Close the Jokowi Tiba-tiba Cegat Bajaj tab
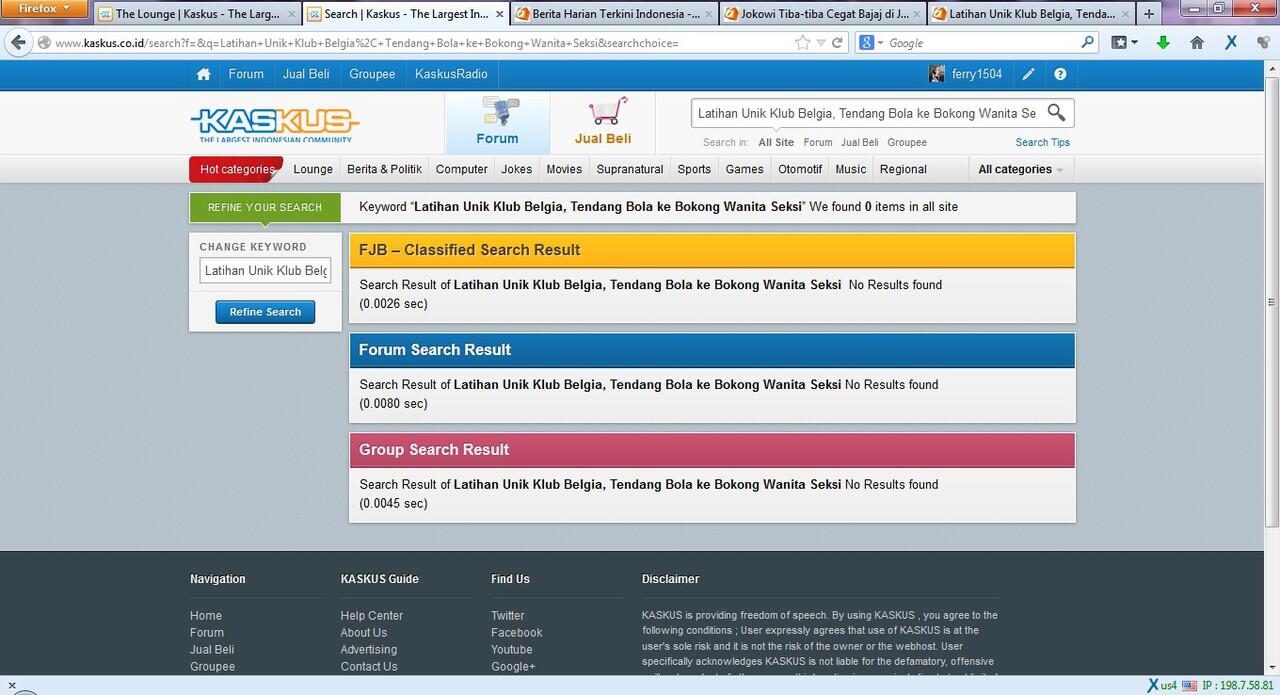The width and height of the screenshot is (1280, 695). pyautogui.click(x=917, y=14)
